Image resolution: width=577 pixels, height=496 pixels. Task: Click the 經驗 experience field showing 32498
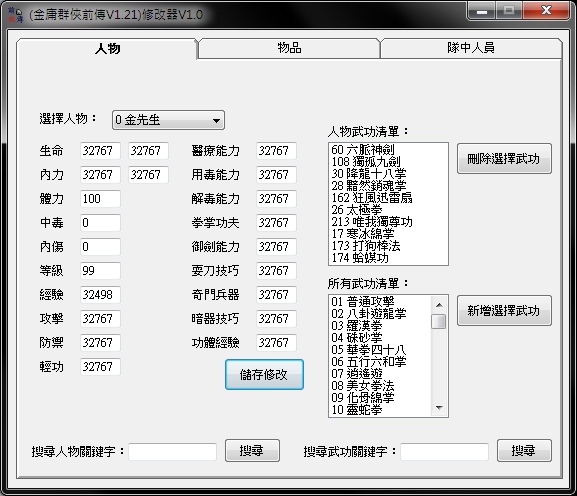tap(100, 295)
